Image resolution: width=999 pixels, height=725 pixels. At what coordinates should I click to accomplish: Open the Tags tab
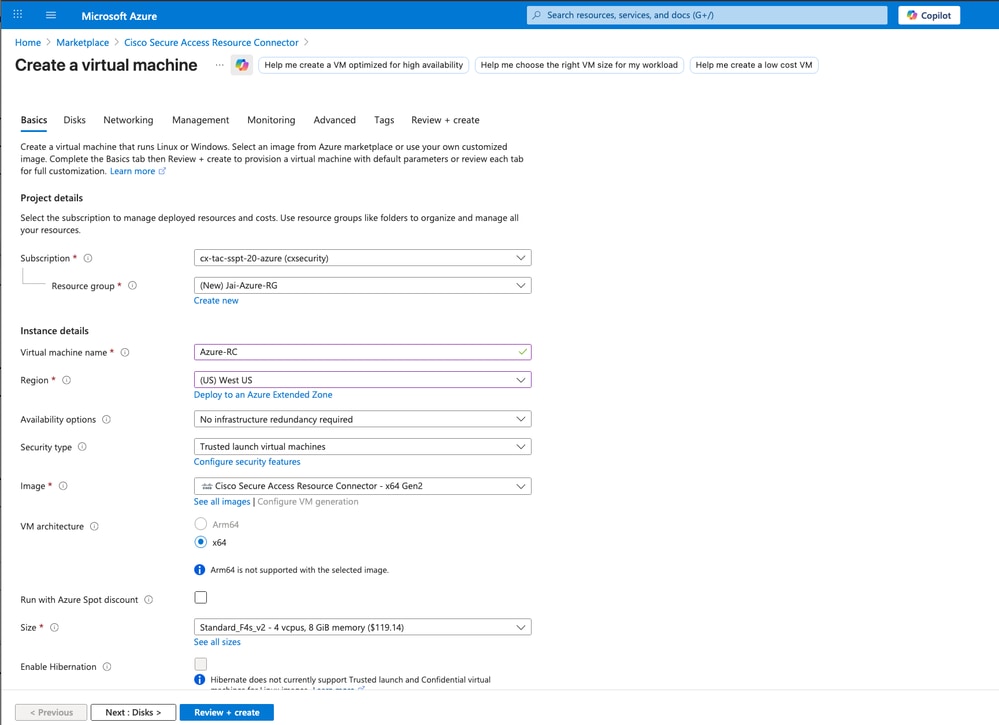(384, 119)
